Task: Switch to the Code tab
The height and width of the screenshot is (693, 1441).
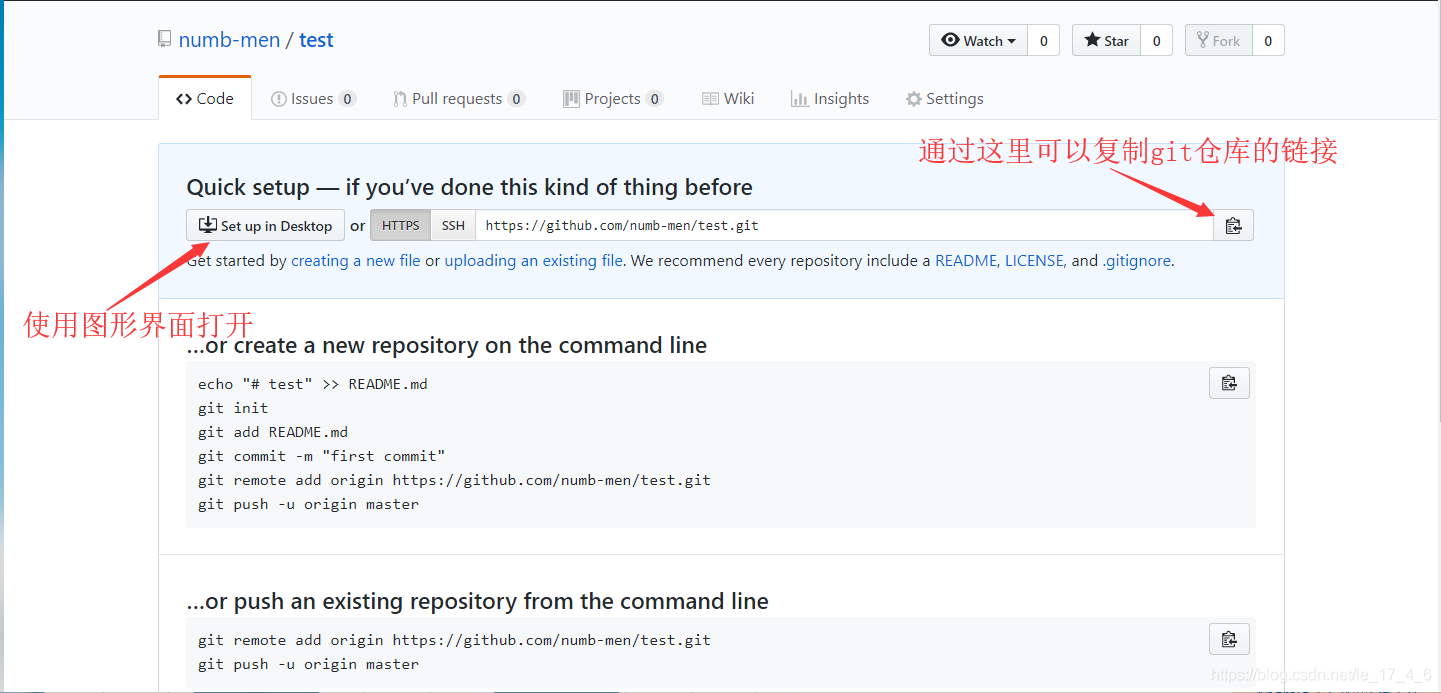Action: coord(205,98)
